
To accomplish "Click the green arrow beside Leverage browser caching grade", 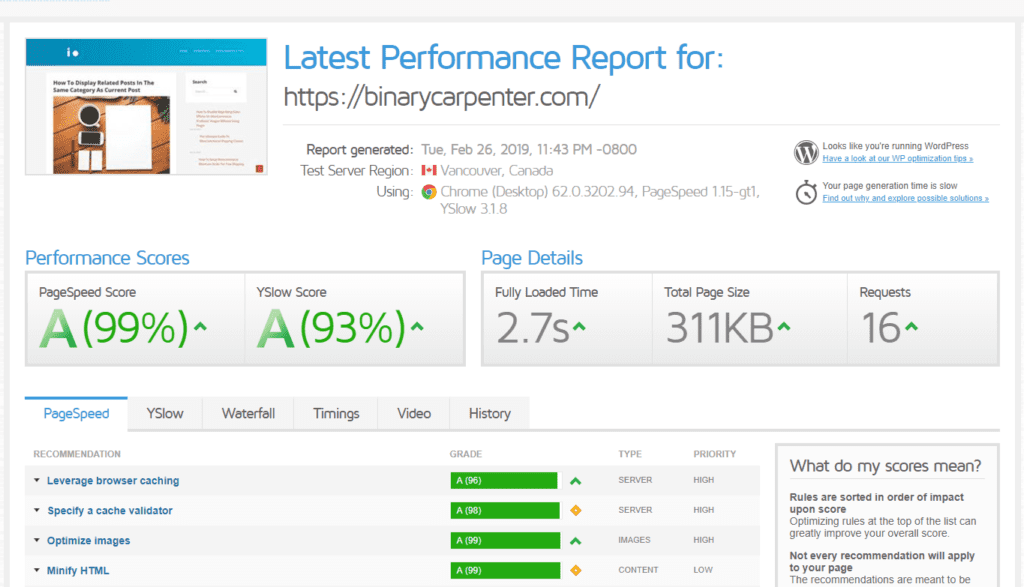I will pyautogui.click(x=575, y=481).
